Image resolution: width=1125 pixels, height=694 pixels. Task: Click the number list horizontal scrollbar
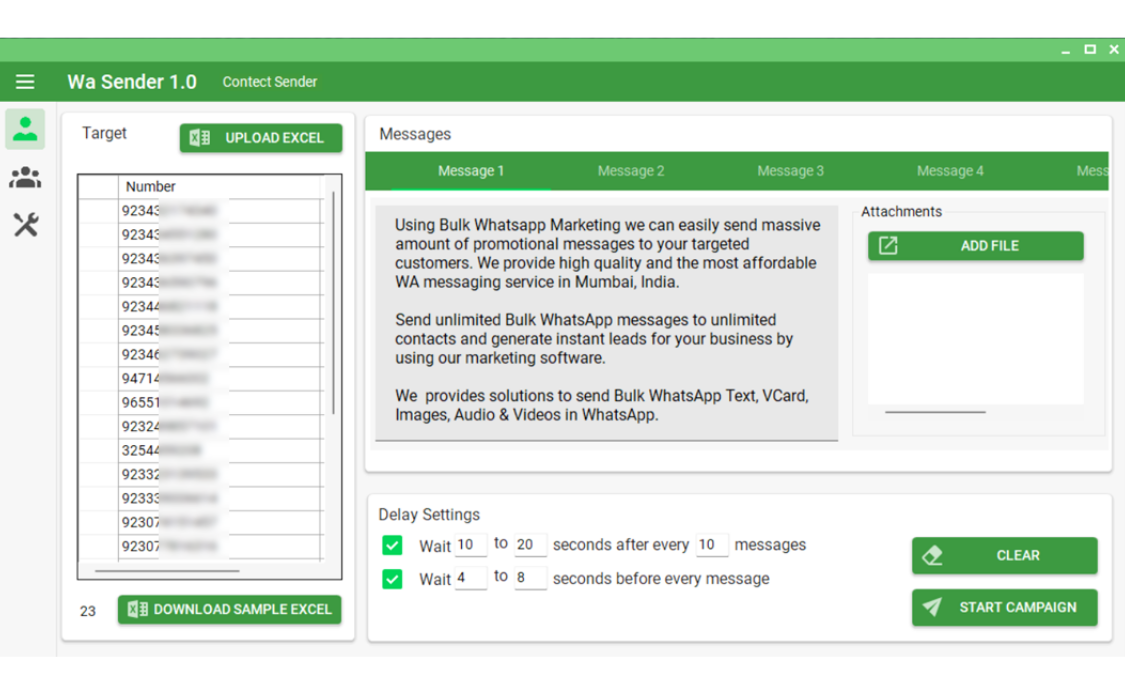point(167,571)
